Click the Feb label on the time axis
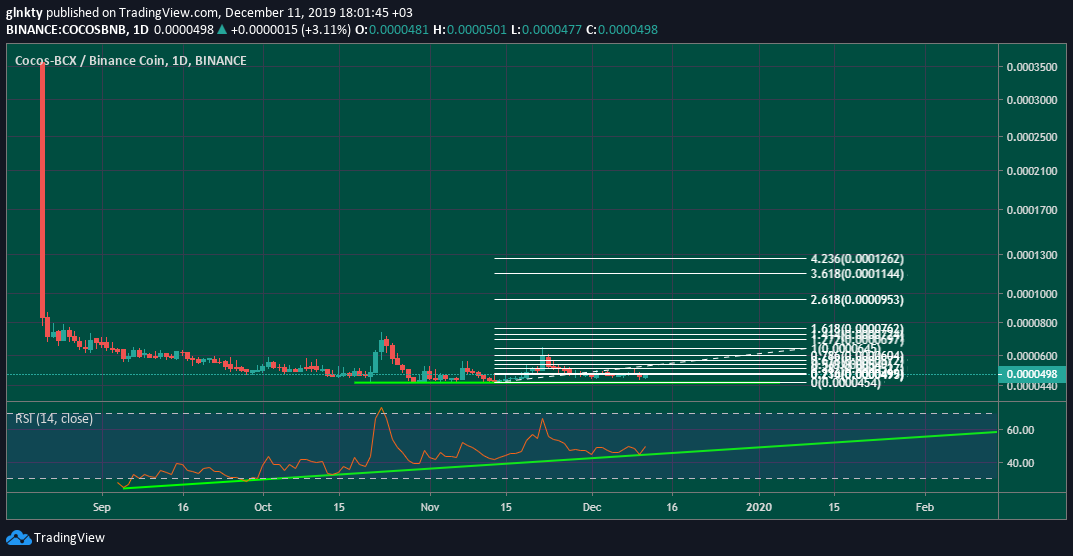Screen dimensions: 1073x556 tap(925, 507)
